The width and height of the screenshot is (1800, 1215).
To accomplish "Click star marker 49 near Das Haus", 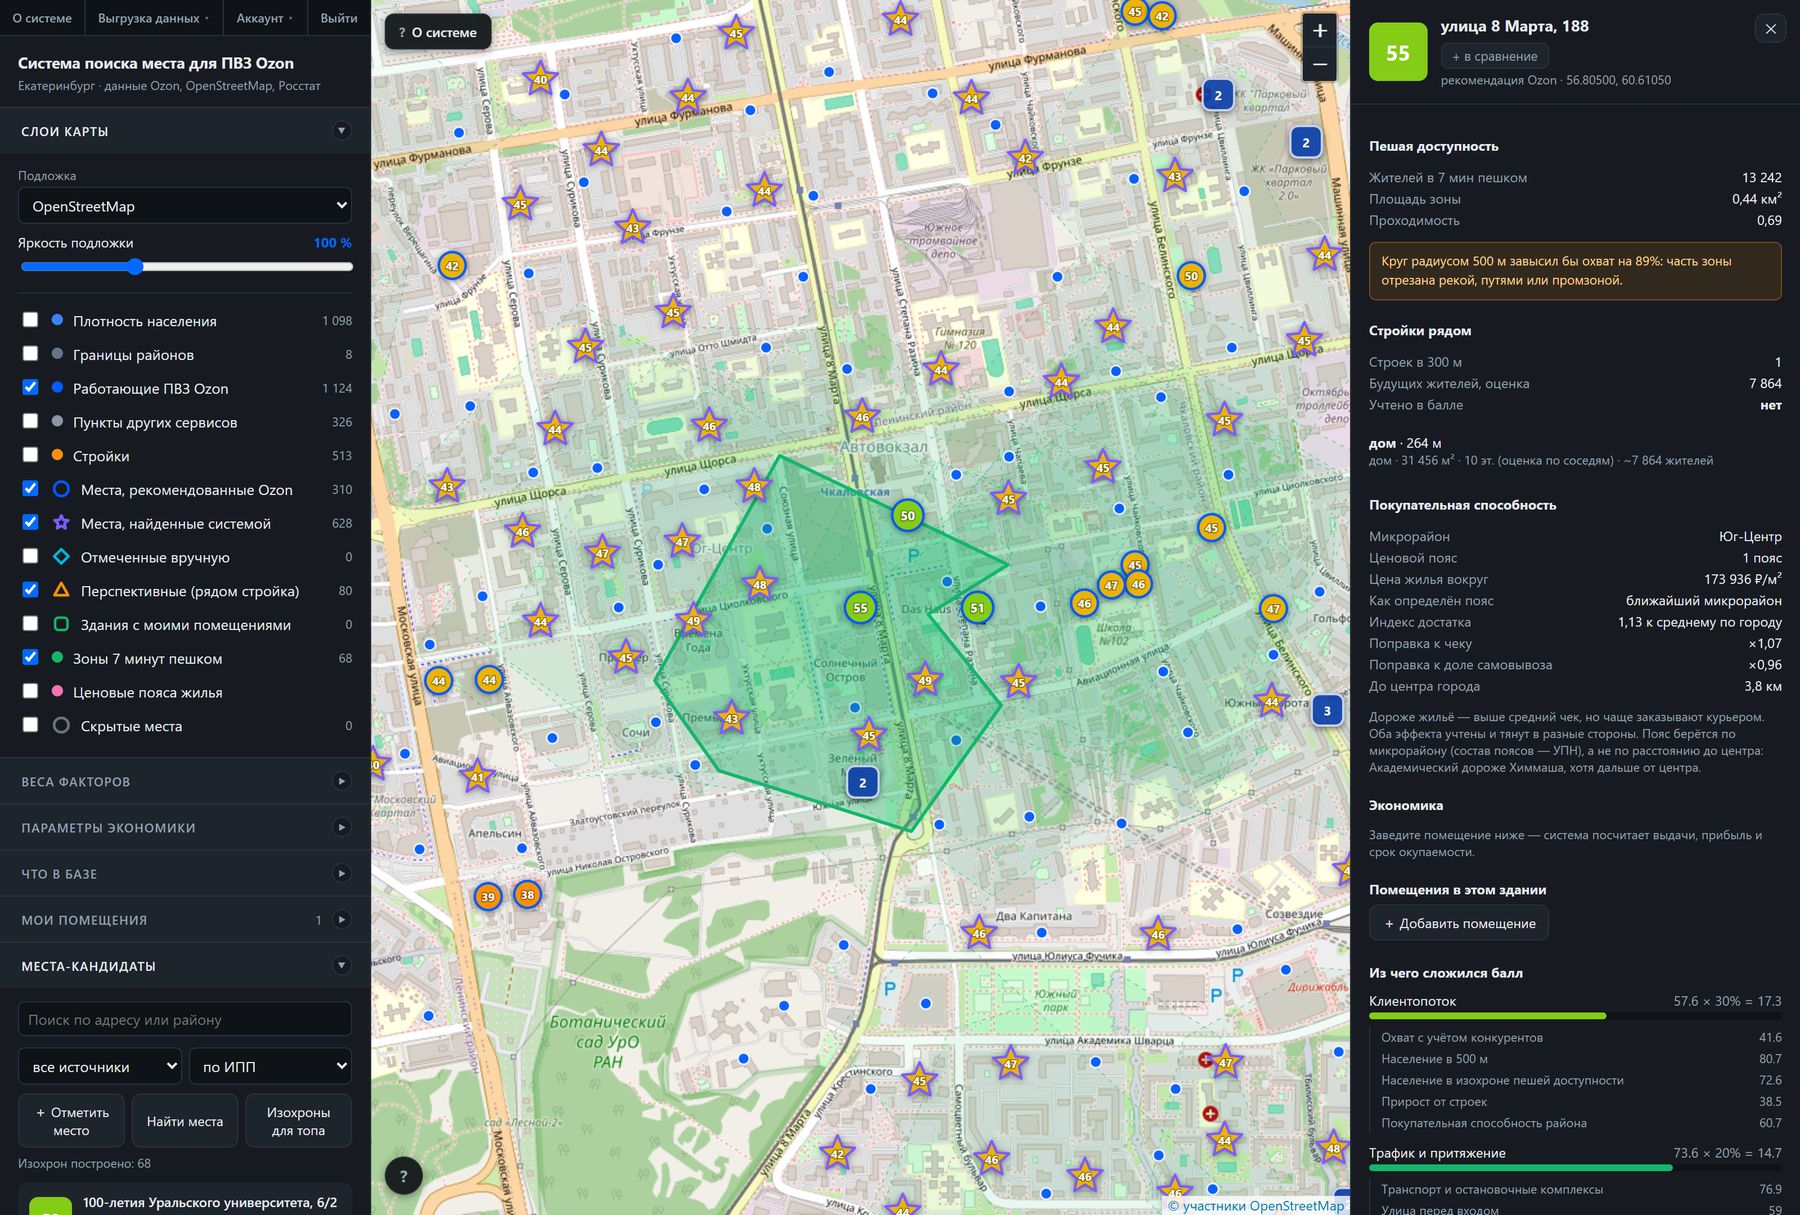I will pos(925,681).
